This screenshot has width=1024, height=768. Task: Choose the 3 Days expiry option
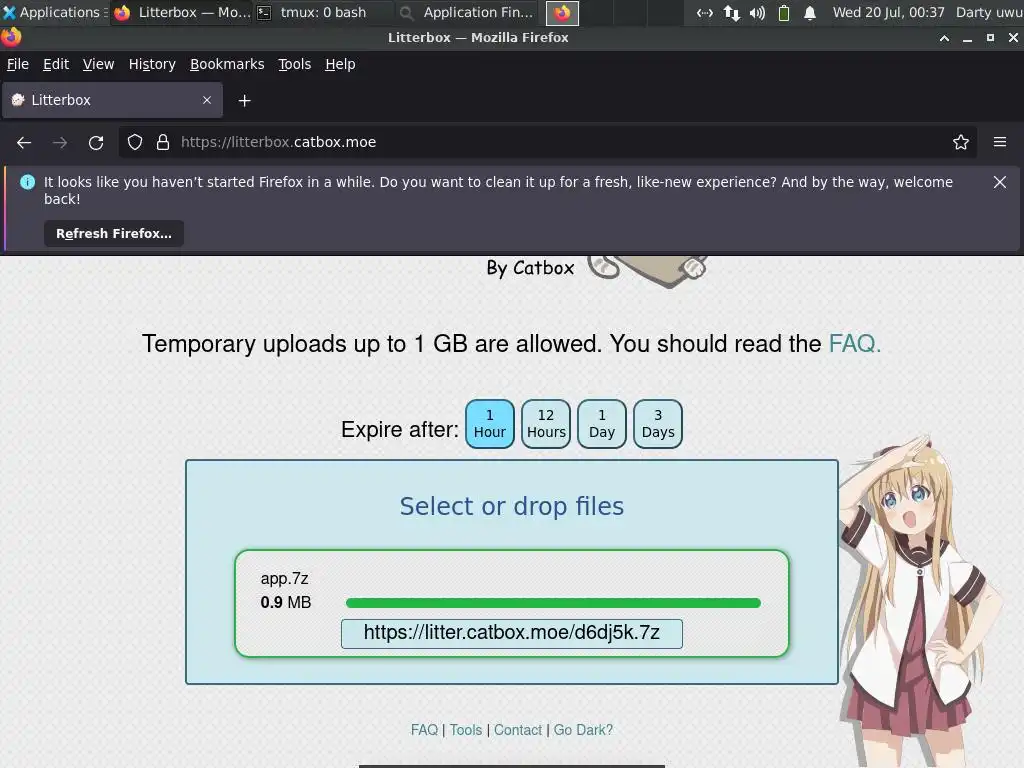click(x=658, y=424)
